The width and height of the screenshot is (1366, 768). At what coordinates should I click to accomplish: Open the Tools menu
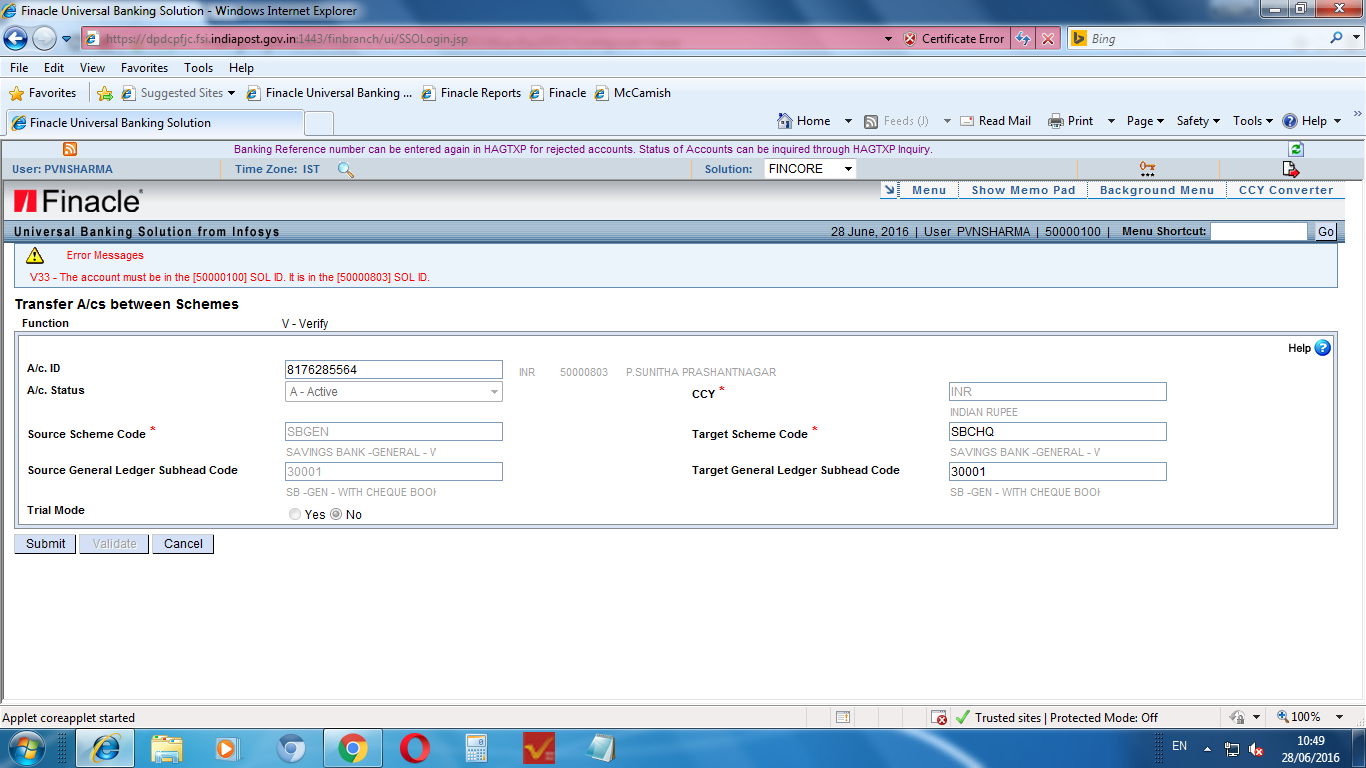(x=198, y=68)
